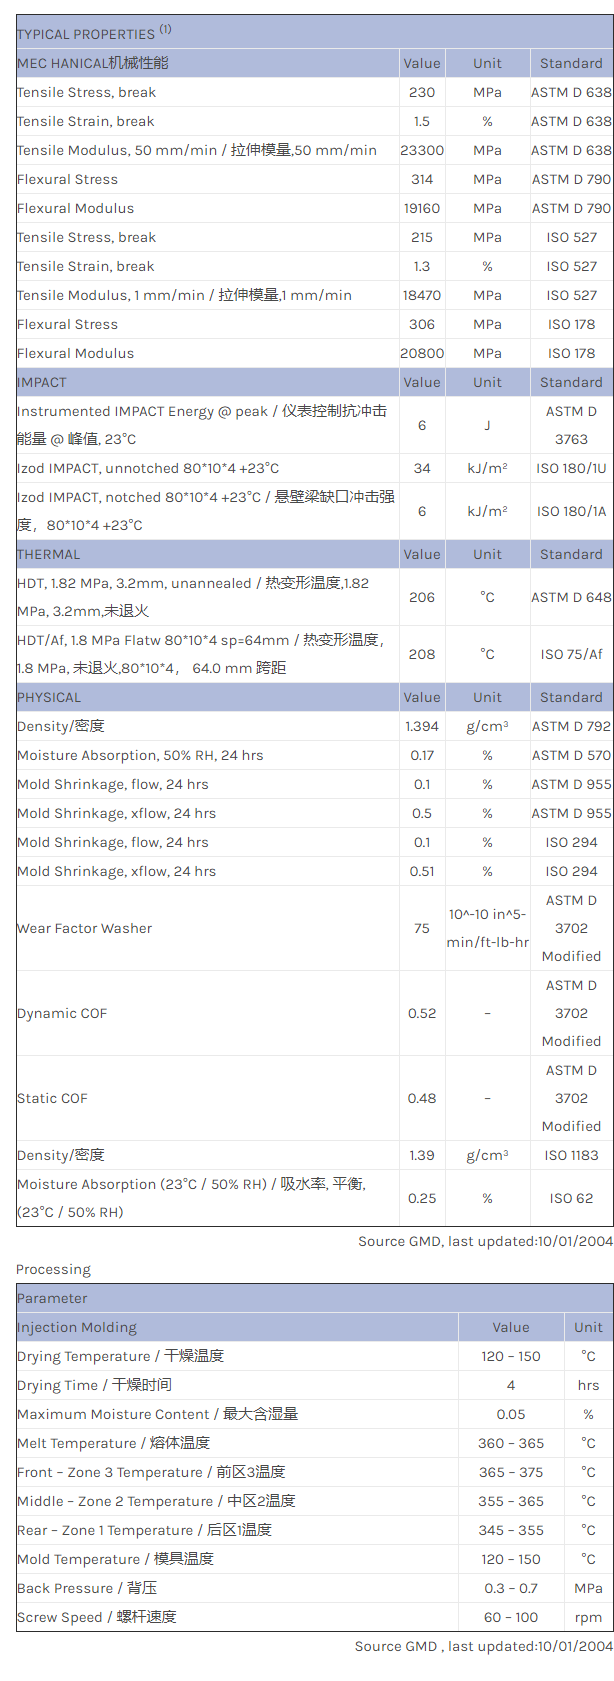Click the Tensile Modulus, 50 mm/min row label
Image resolution: width=614 pixels, height=1681 pixels.
[196, 150]
